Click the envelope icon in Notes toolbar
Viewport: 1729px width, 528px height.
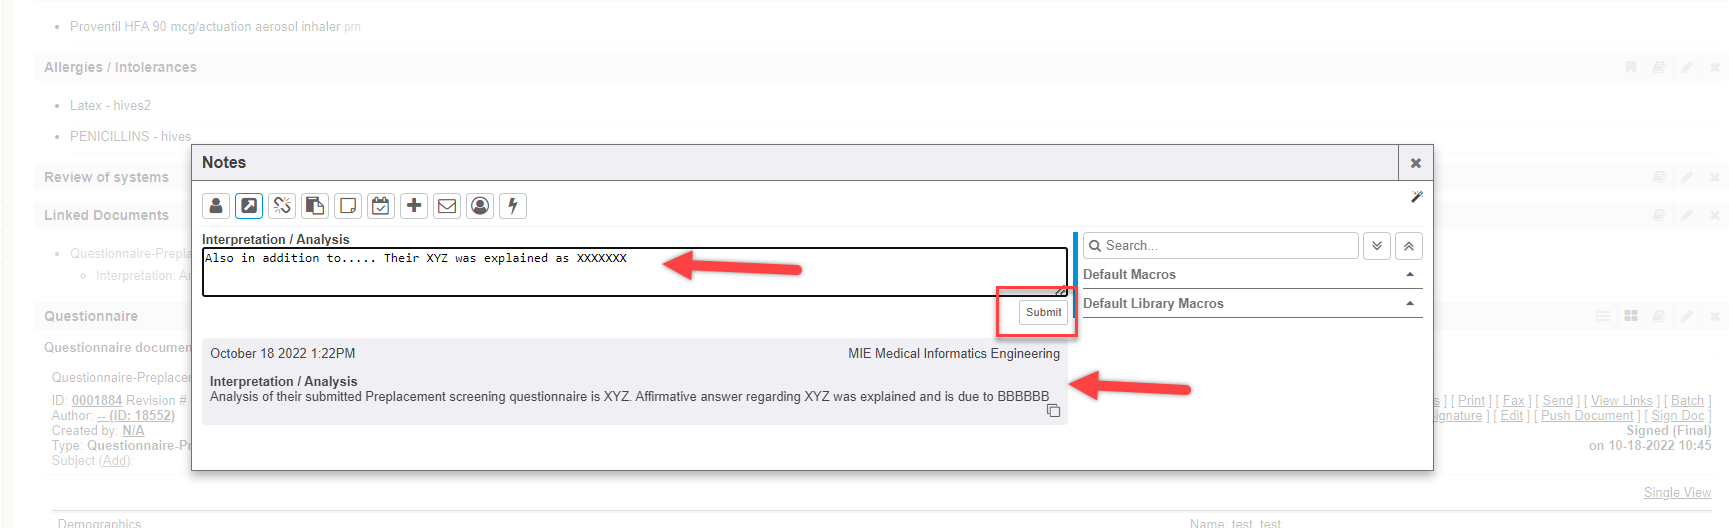pos(447,206)
